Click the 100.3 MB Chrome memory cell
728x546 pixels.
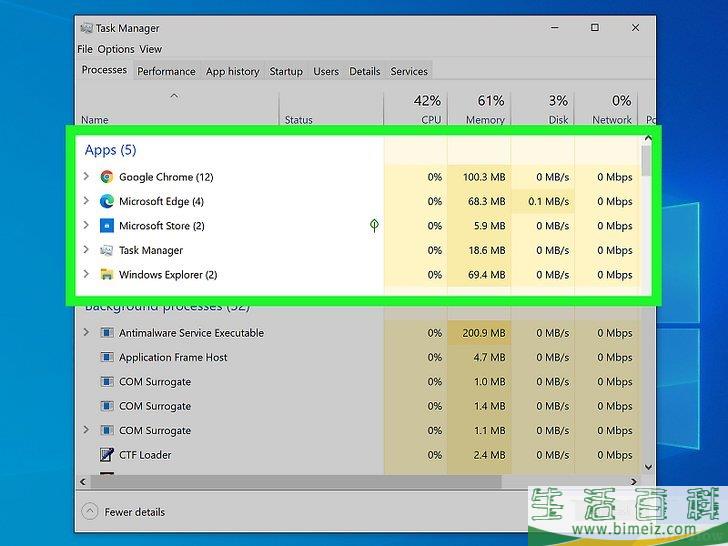click(x=479, y=177)
